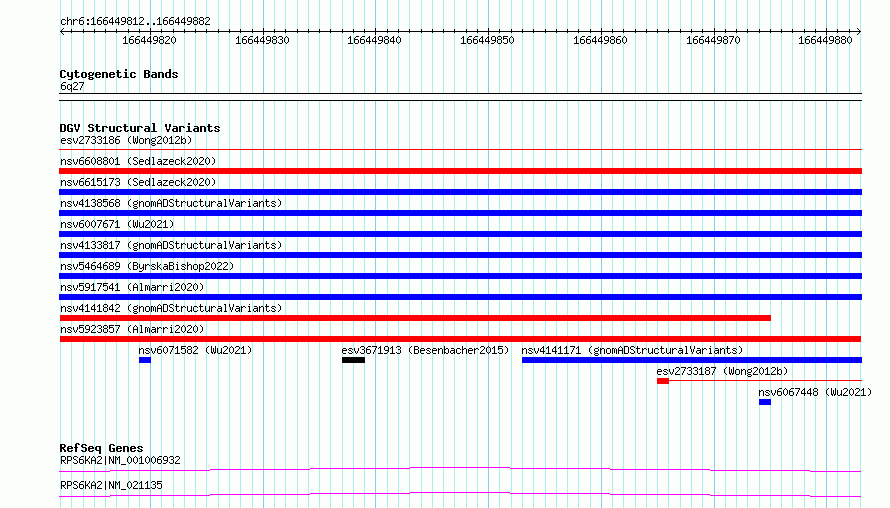Image resolution: width=890 pixels, height=508 pixels.
Task: Click the ruler tick label 166449860
Action: tap(600, 40)
